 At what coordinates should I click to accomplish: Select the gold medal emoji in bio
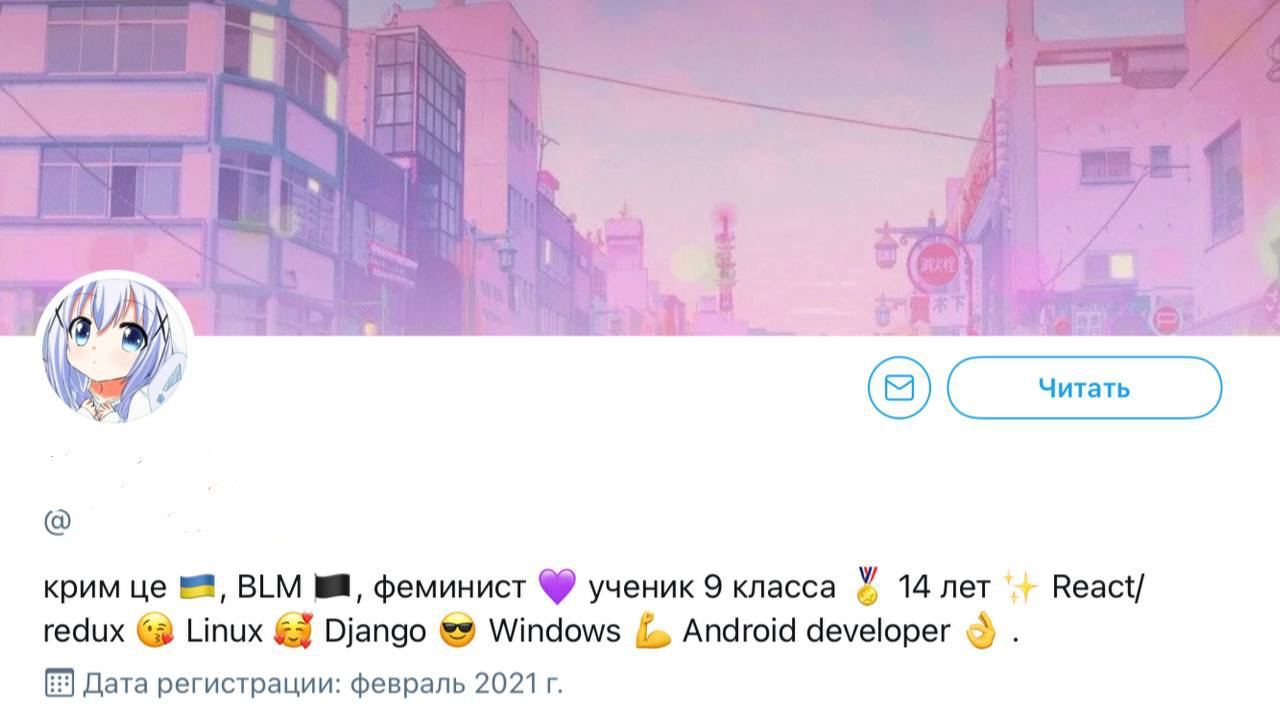867,587
